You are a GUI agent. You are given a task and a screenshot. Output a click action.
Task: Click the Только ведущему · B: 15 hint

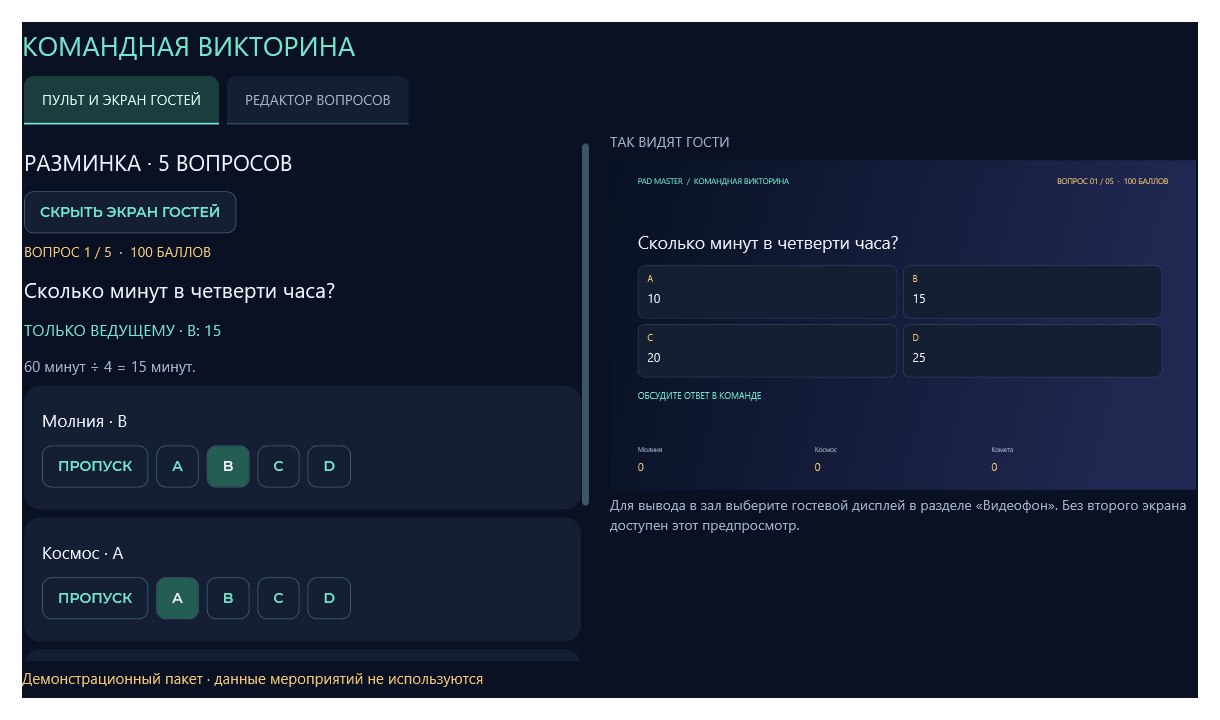[122, 330]
